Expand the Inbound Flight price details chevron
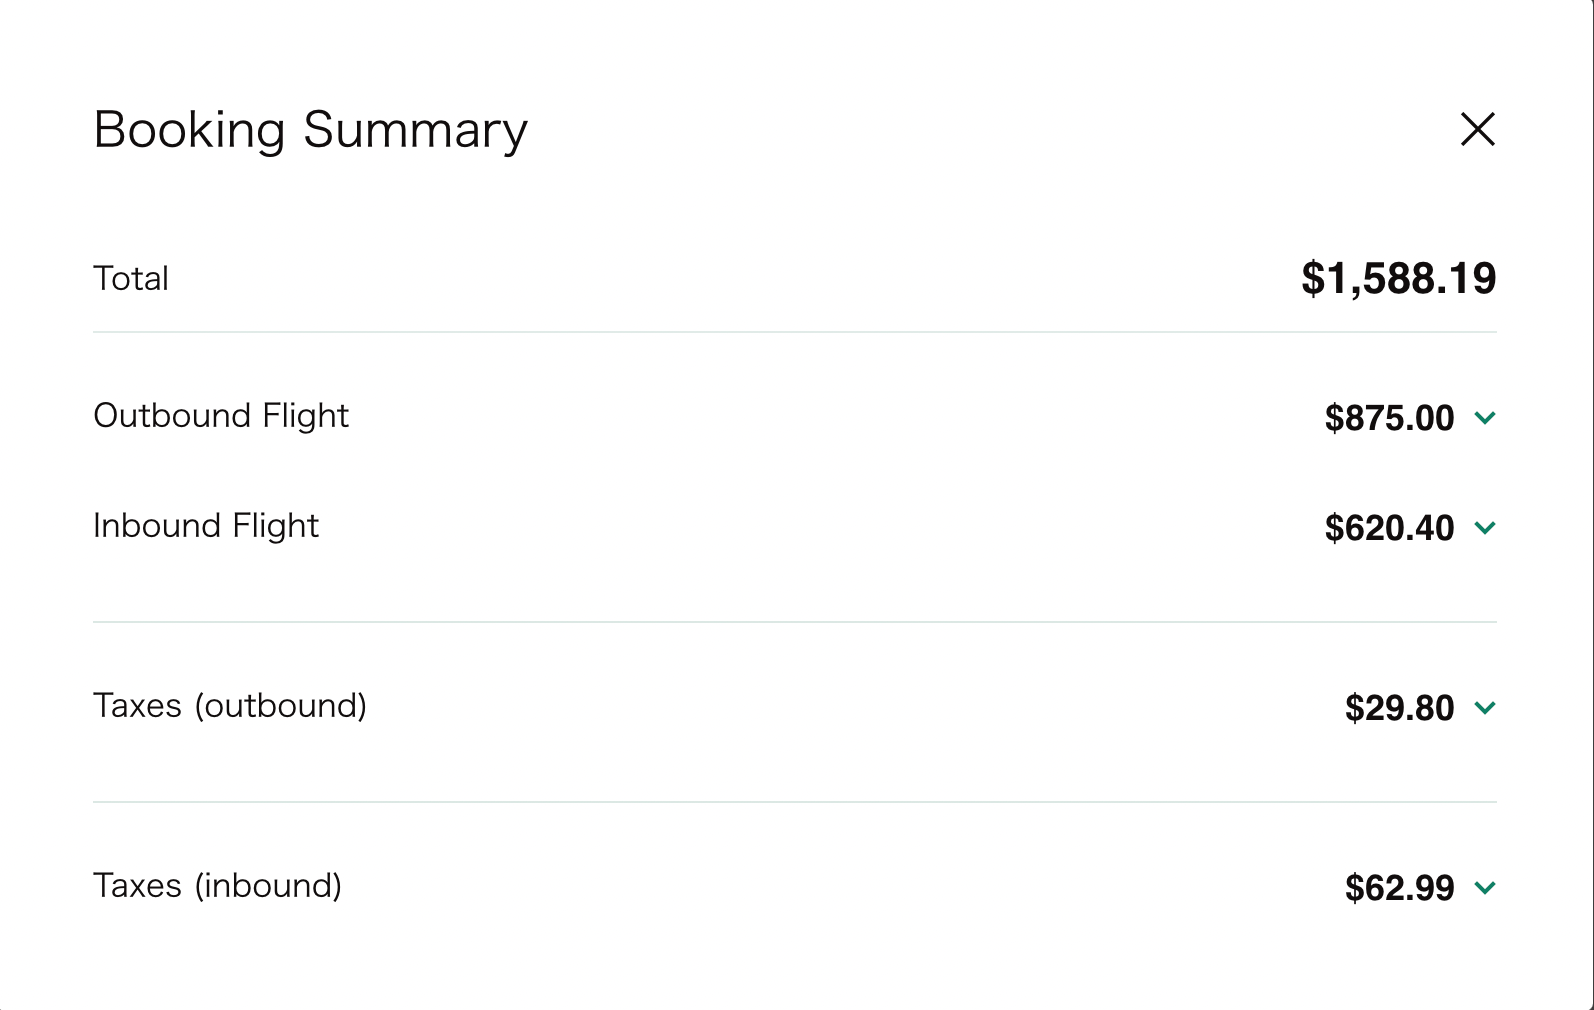The image size is (1594, 1010). tap(1485, 528)
